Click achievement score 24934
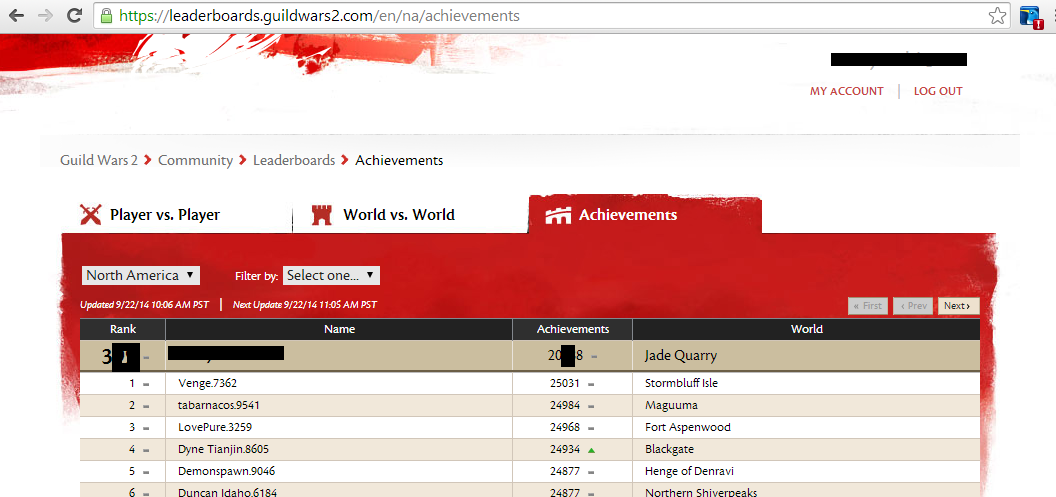The image size is (1056, 497). click(564, 449)
